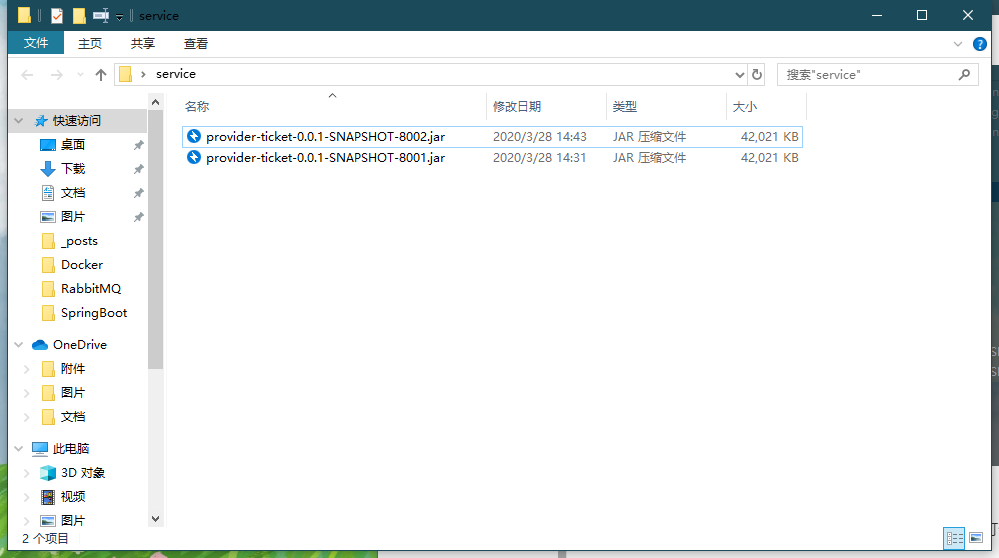Collapse the 快速访问 tree section
999x558 pixels.
pos(19,121)
